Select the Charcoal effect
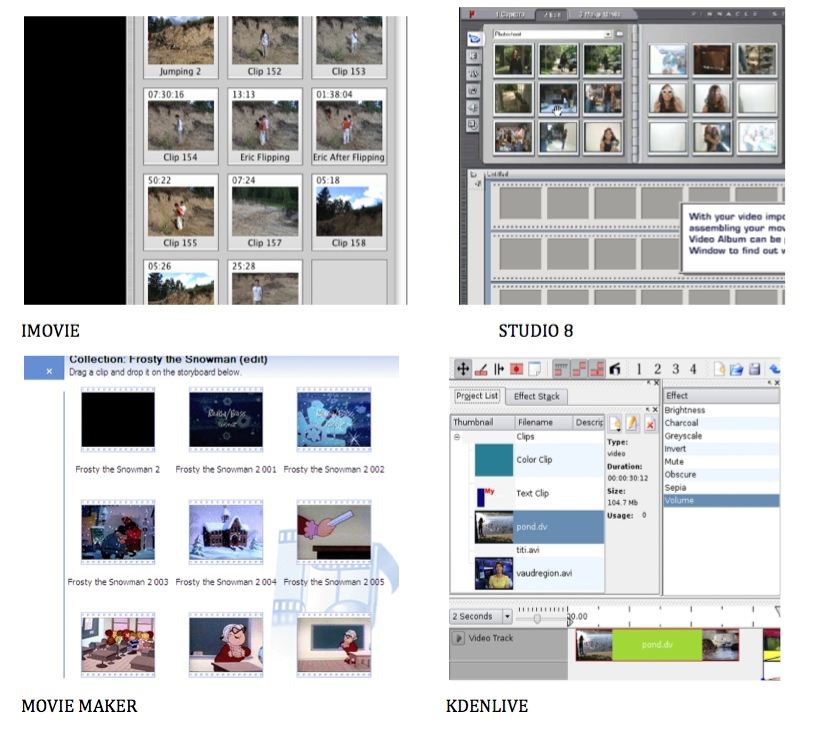Screen dimensions: 822x729 click(x=721, y=423)
